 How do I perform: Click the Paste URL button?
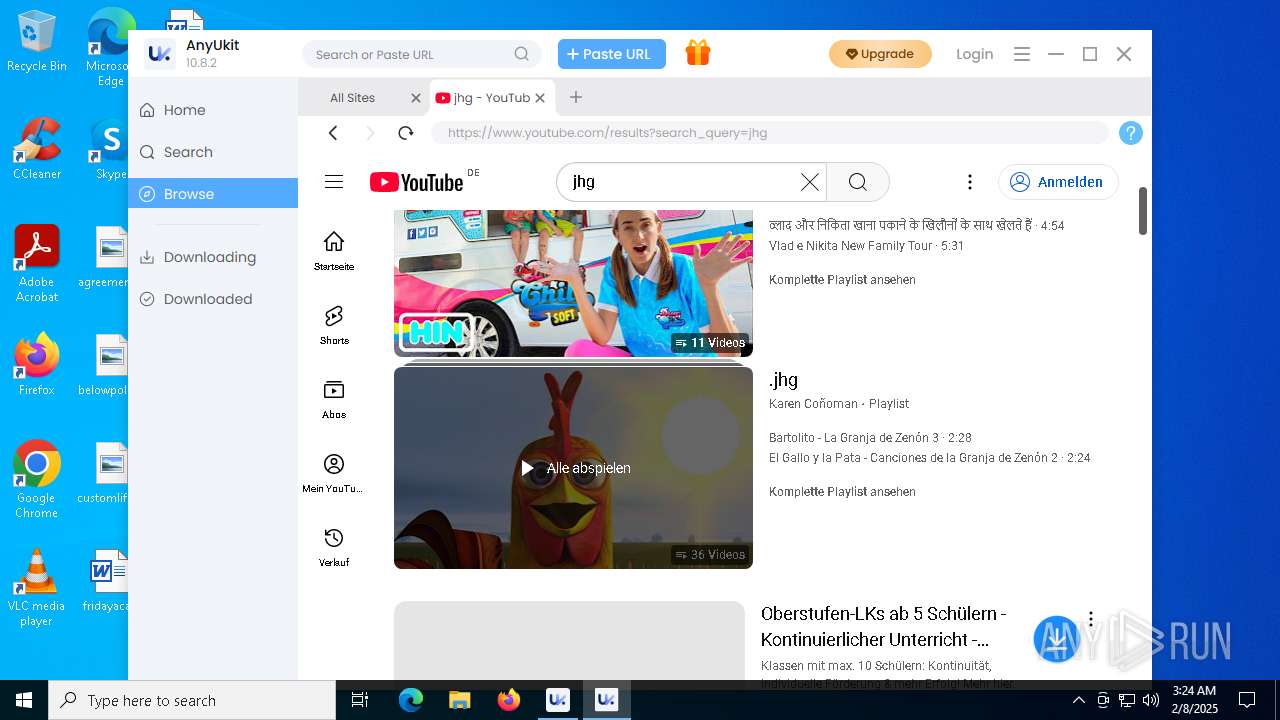[x=611, y=54]
